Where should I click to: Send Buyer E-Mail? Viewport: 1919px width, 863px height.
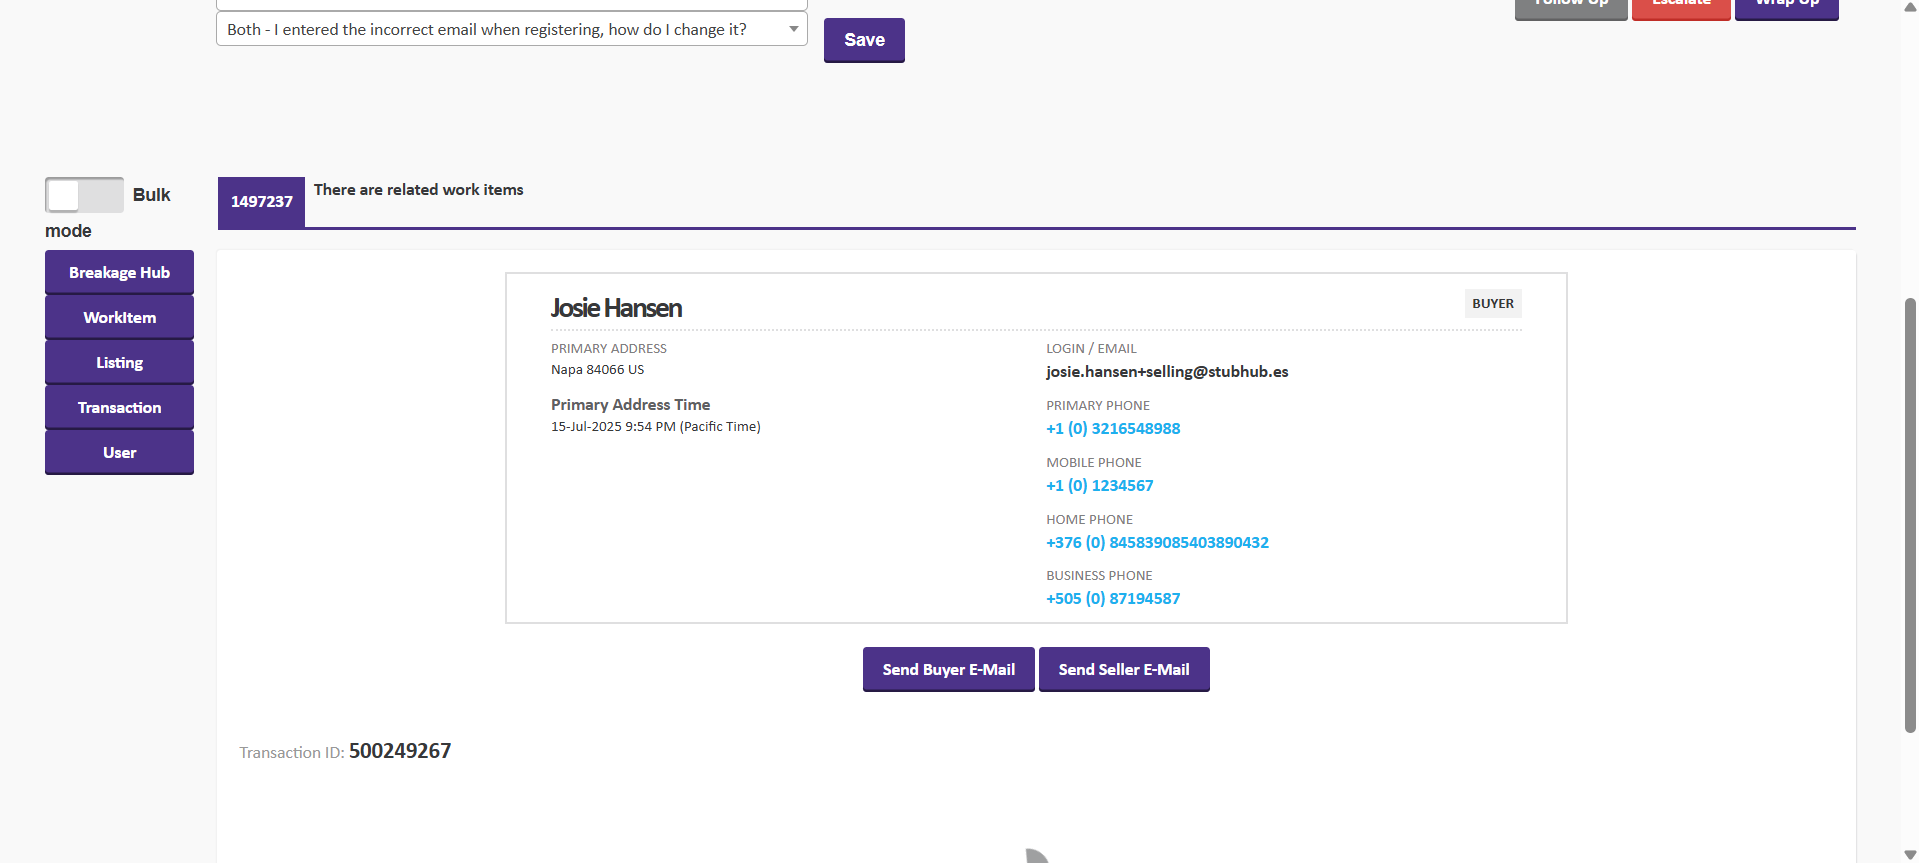coord(948,670)
